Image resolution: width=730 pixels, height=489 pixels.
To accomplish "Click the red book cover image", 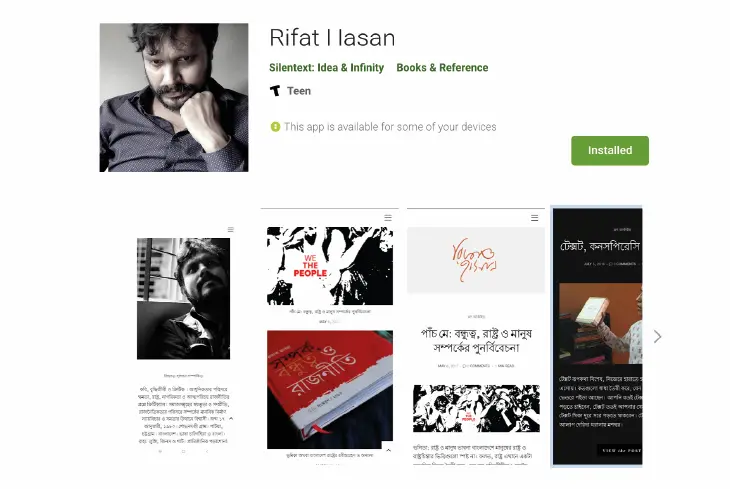I will point(330,390).
